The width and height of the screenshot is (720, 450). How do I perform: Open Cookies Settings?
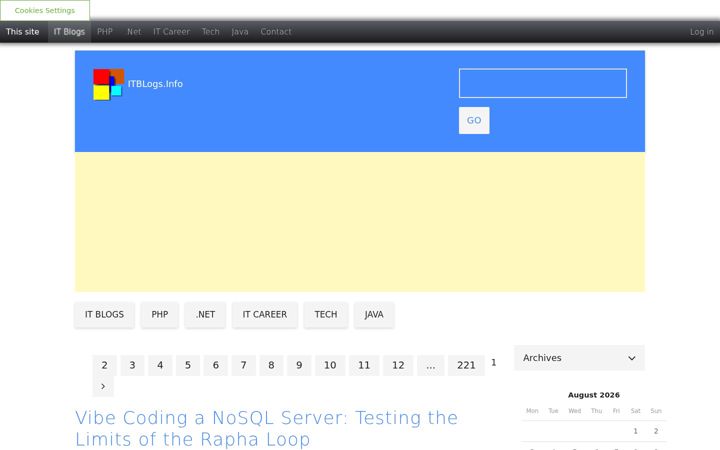pos(45,10)
